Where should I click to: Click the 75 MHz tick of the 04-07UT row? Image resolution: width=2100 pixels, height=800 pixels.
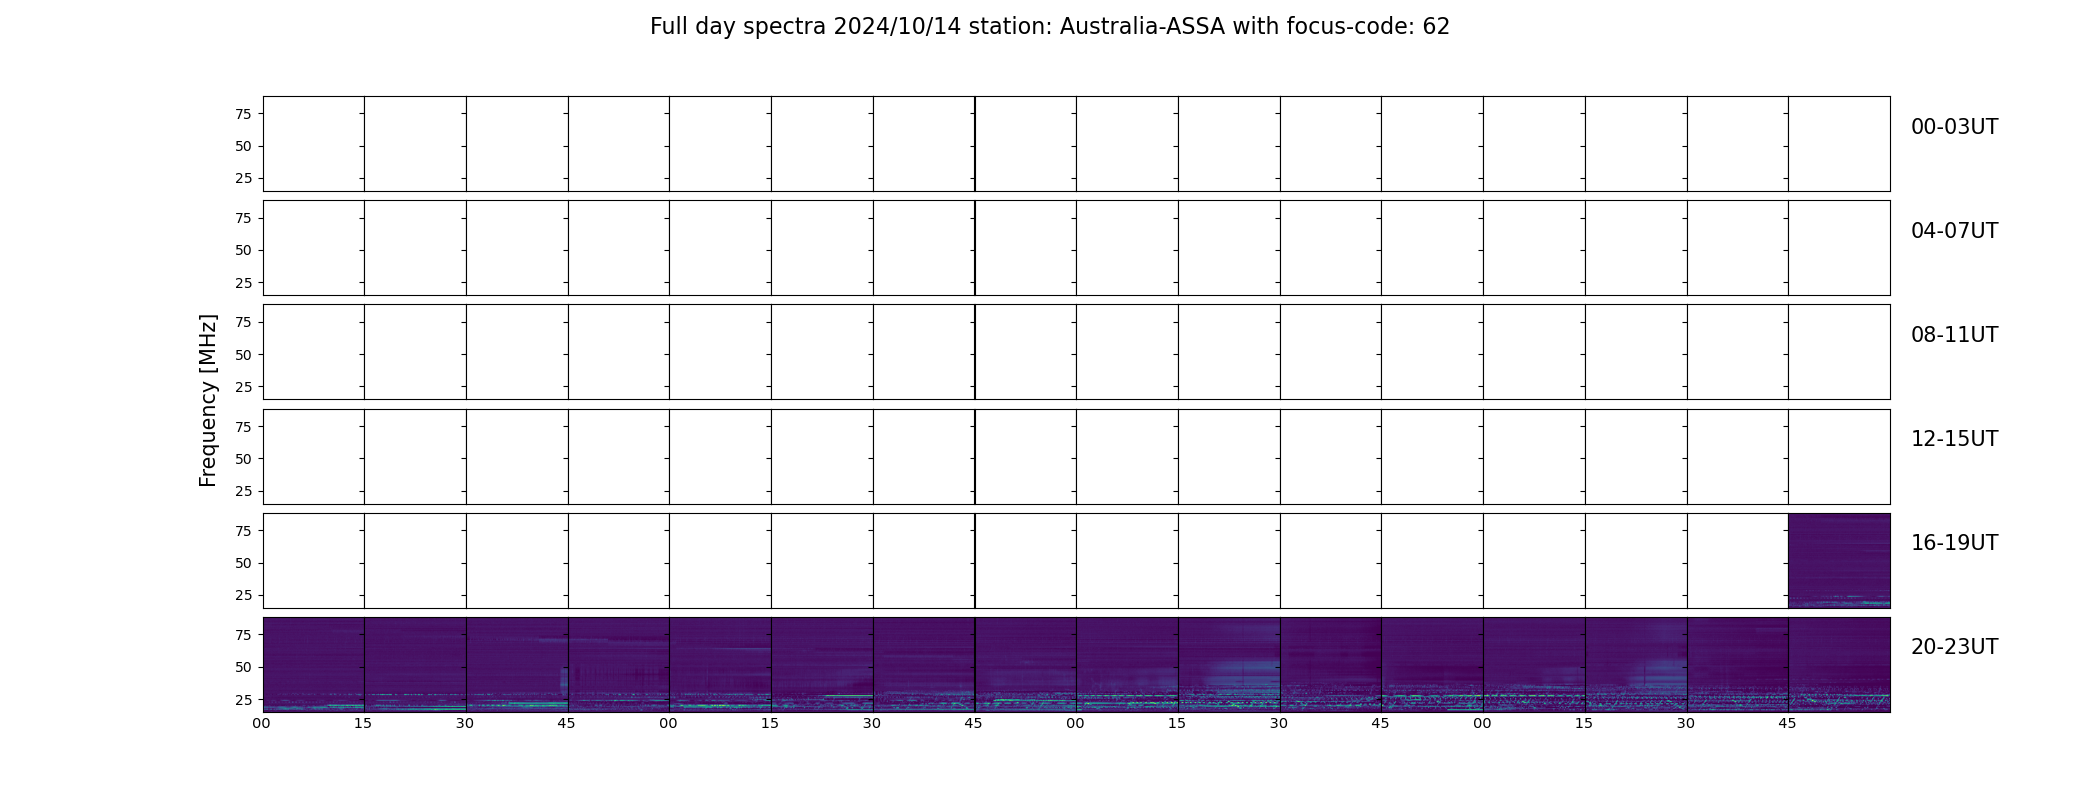click(x=243, y=218)
